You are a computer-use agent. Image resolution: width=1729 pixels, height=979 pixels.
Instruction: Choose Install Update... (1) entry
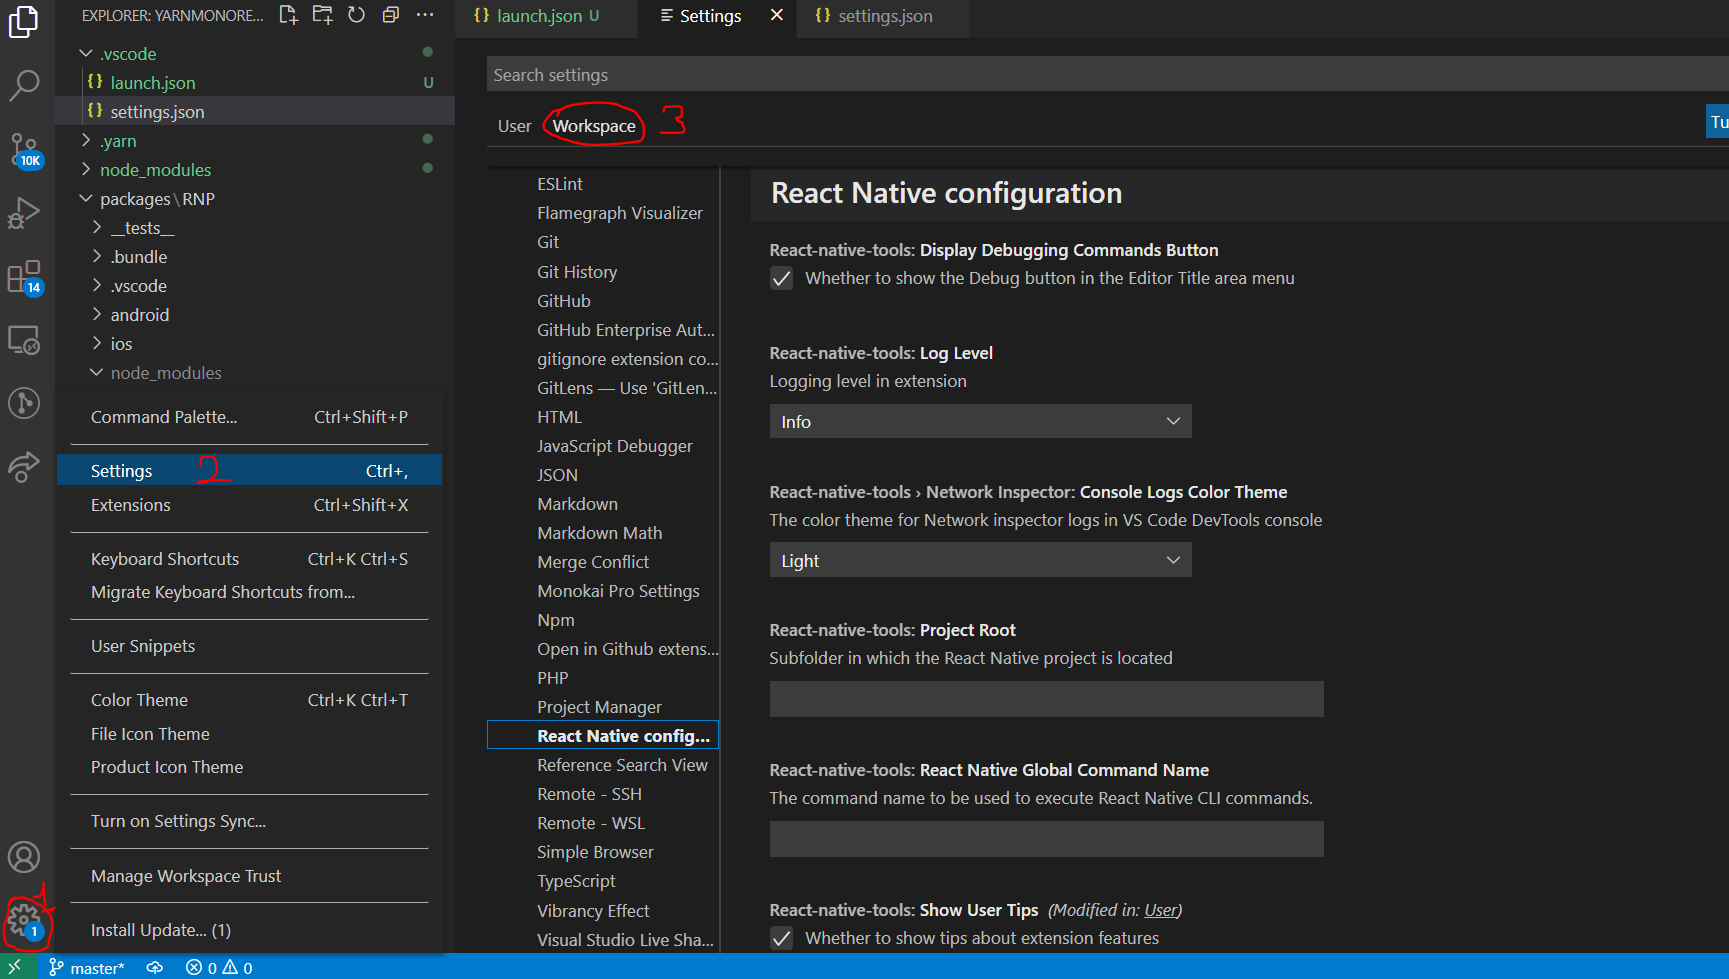click(x=249, y=930)
